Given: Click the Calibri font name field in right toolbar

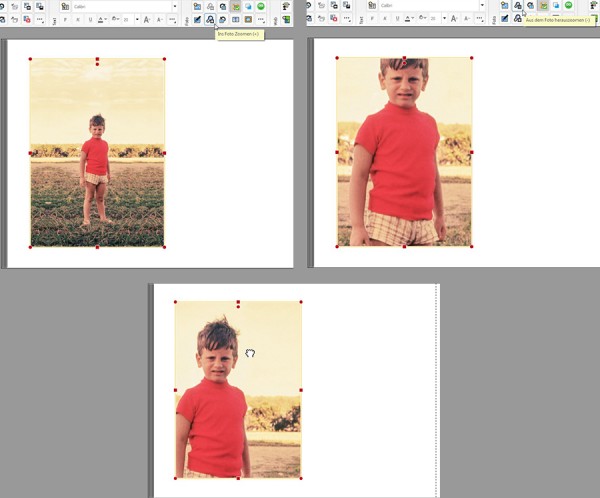Looking at the screenshot, I should click(429, 5).
